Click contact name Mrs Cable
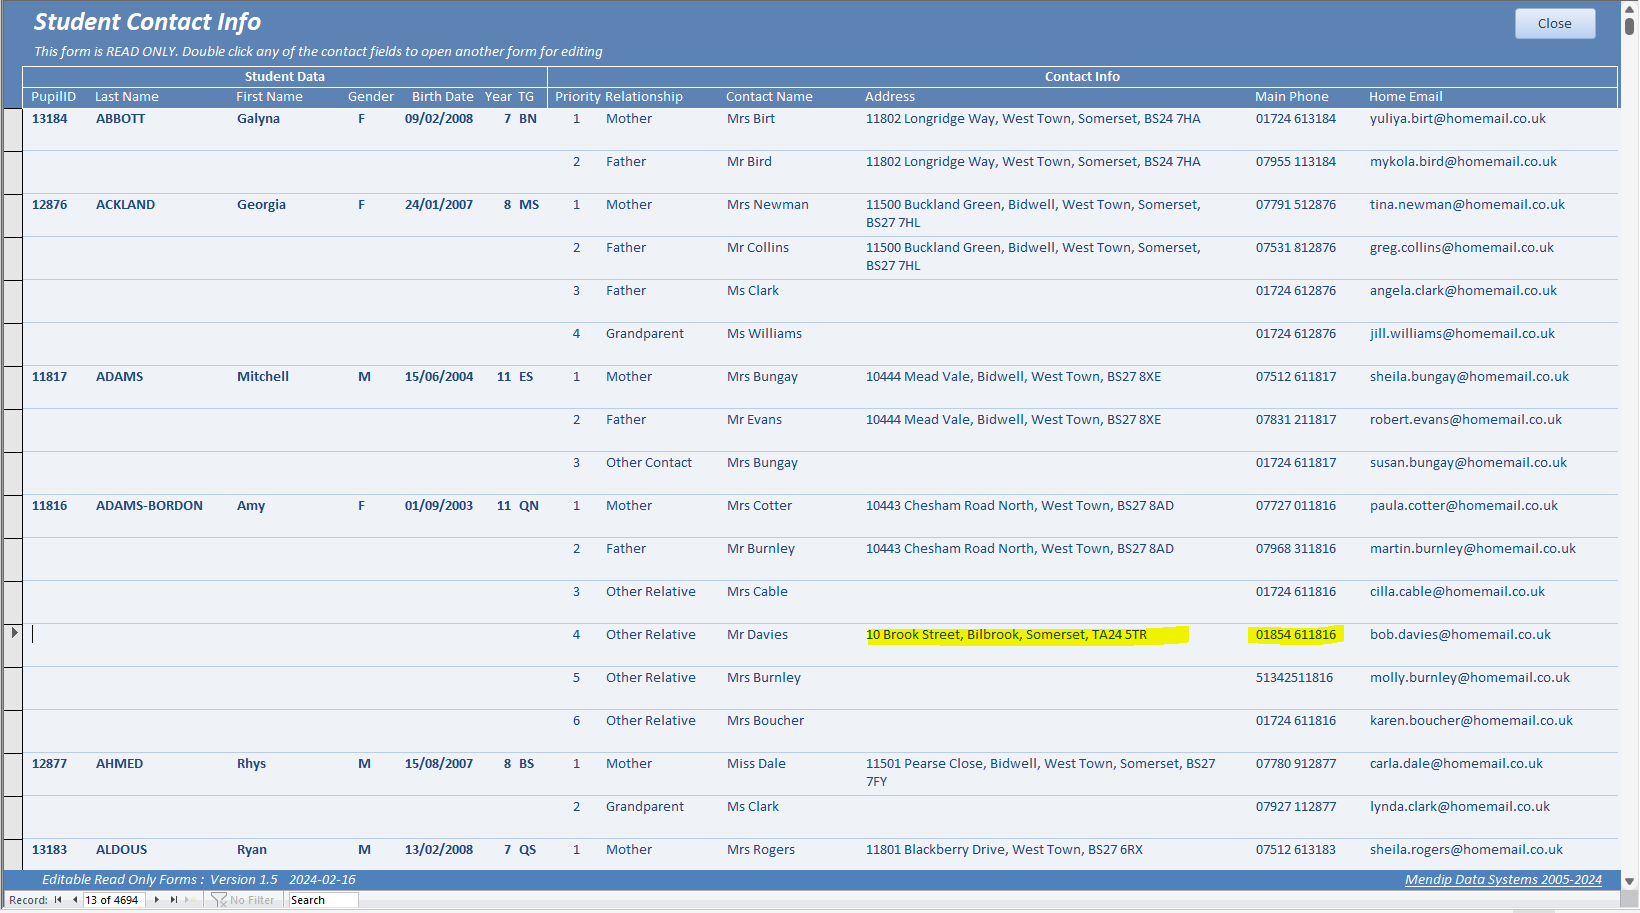The height and width of the screenshot is (913, 1640). (x=757, y=592)
